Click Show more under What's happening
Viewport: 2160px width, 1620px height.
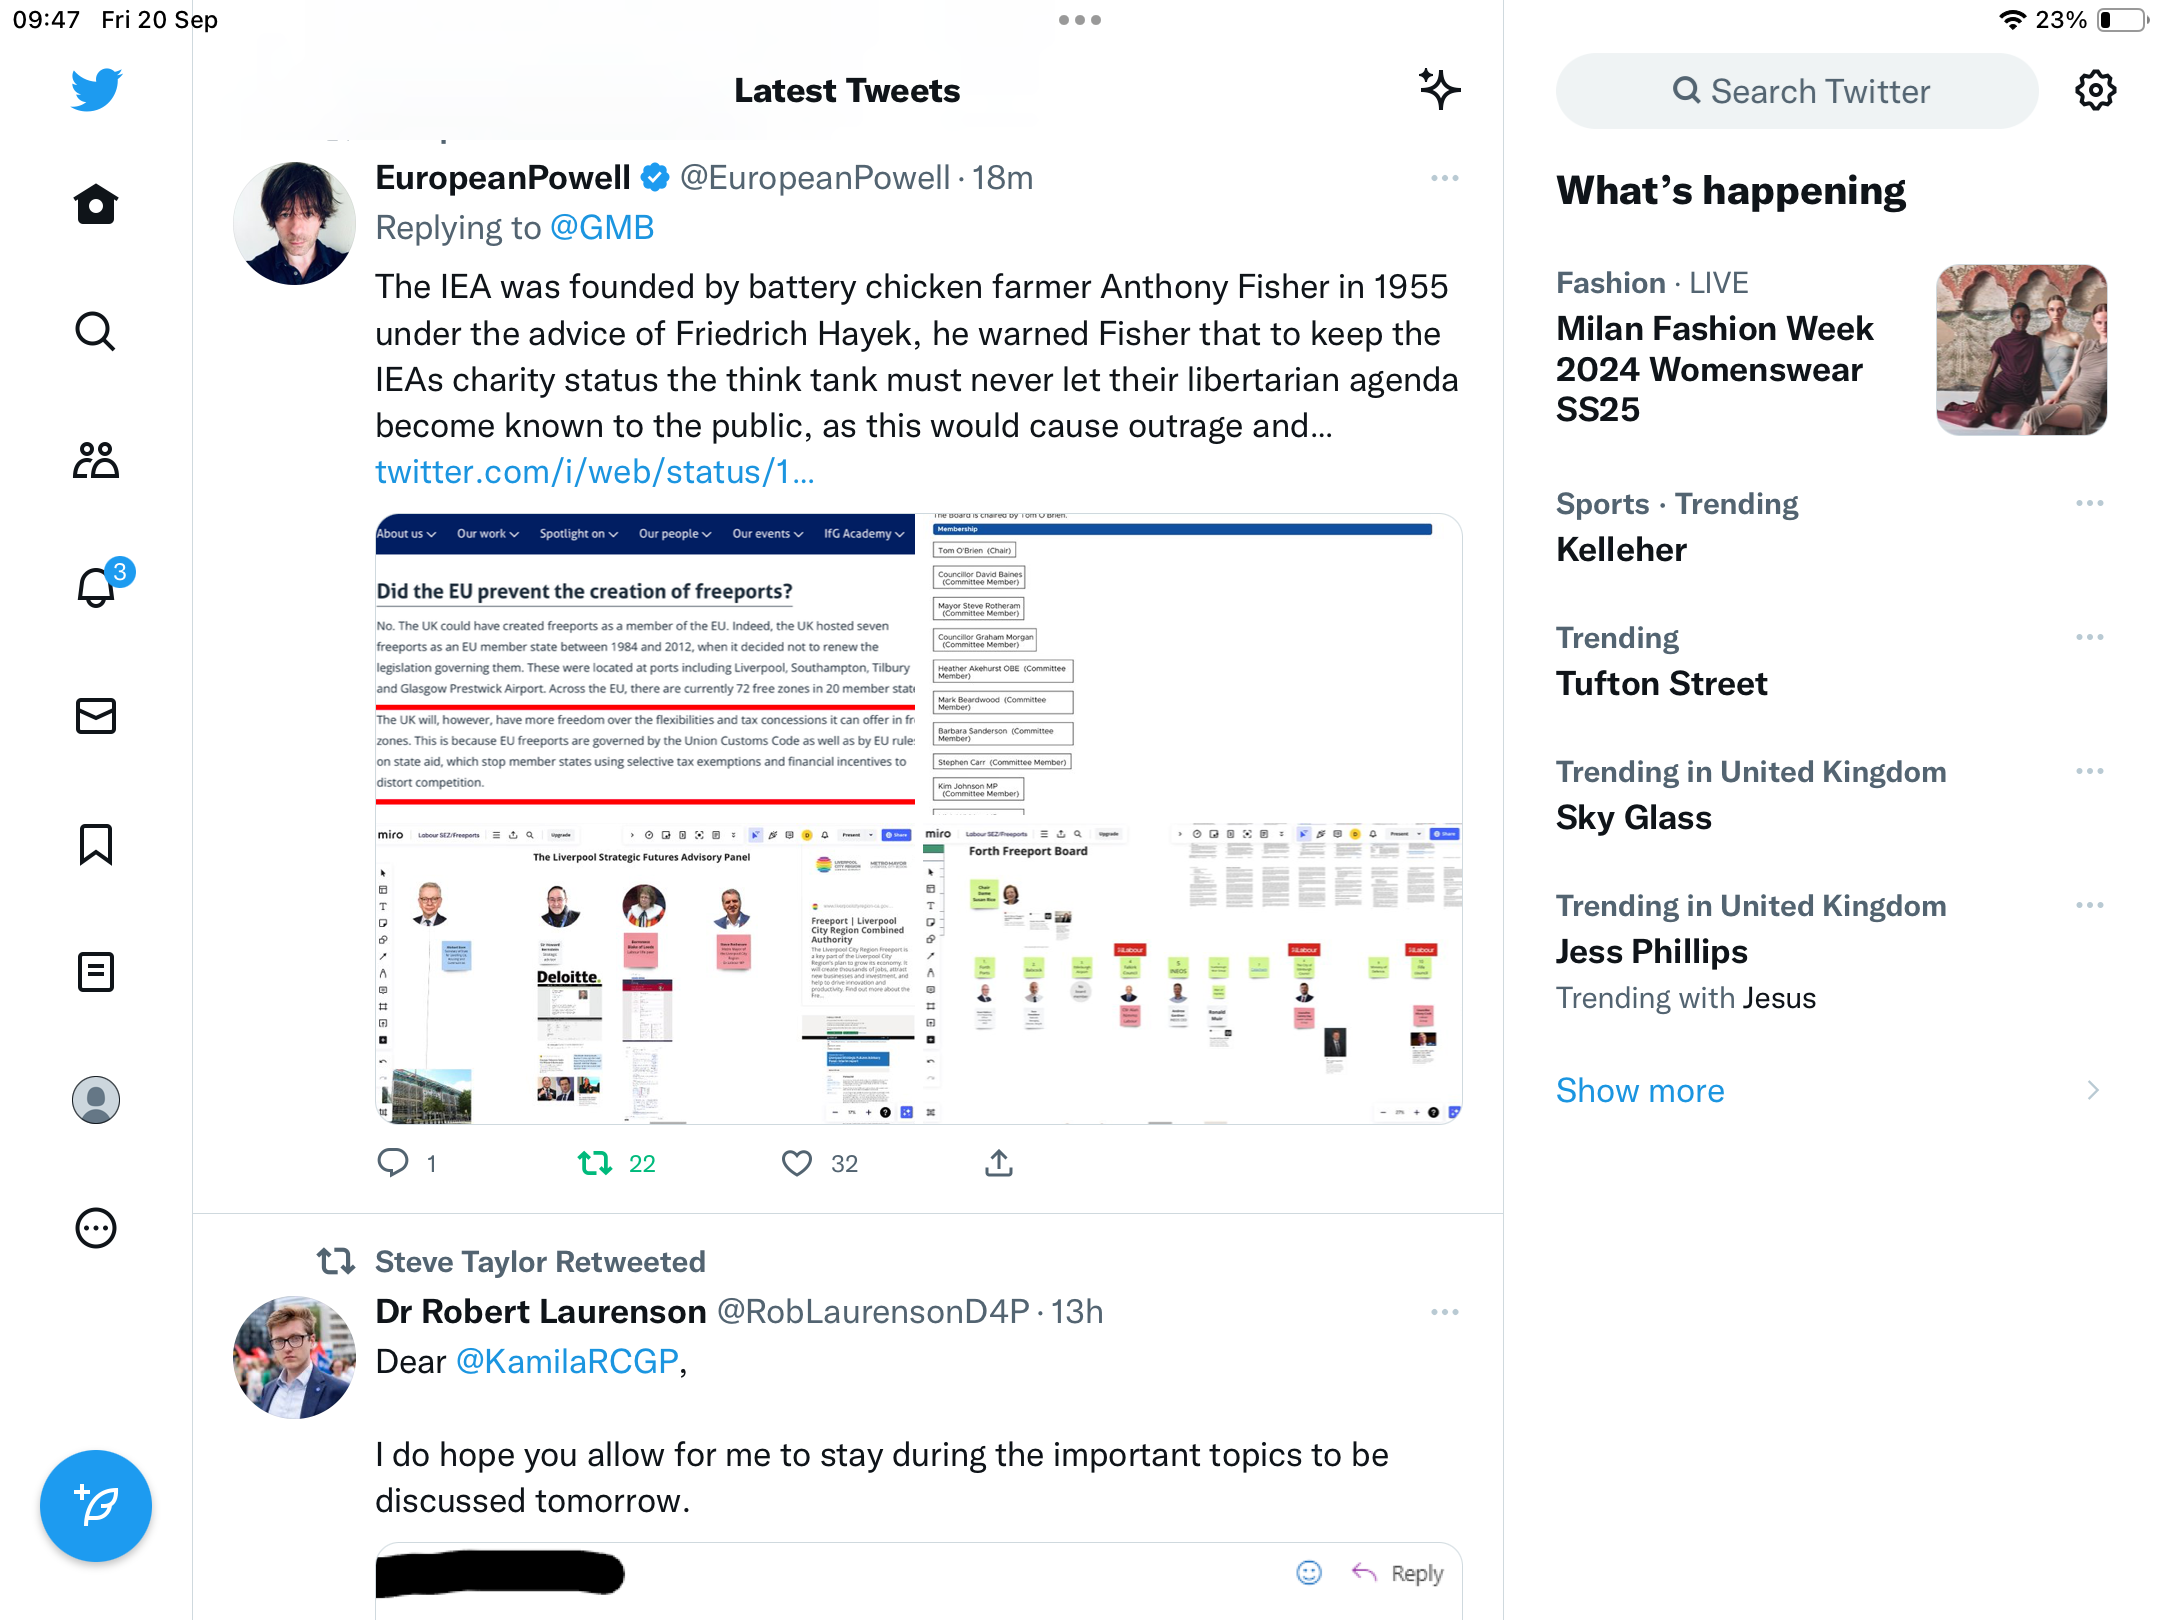pos(1640,1090)
